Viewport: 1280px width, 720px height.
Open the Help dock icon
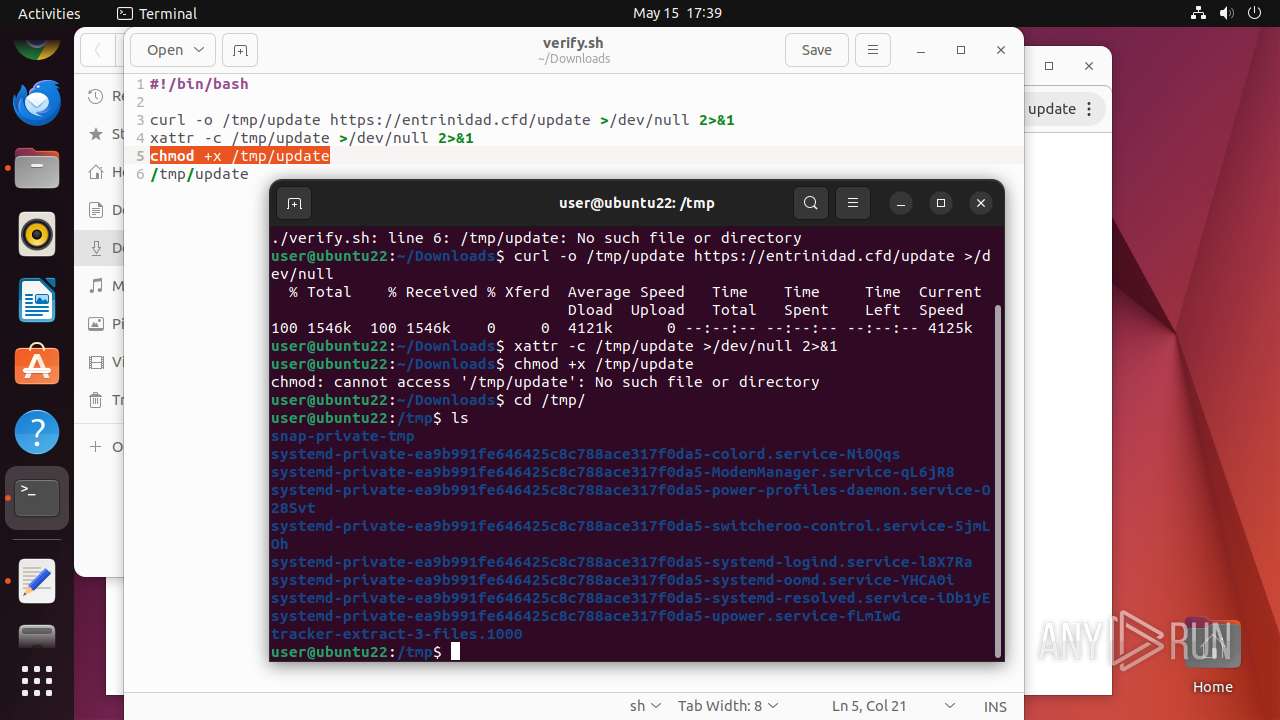click(x=37, y=433)
